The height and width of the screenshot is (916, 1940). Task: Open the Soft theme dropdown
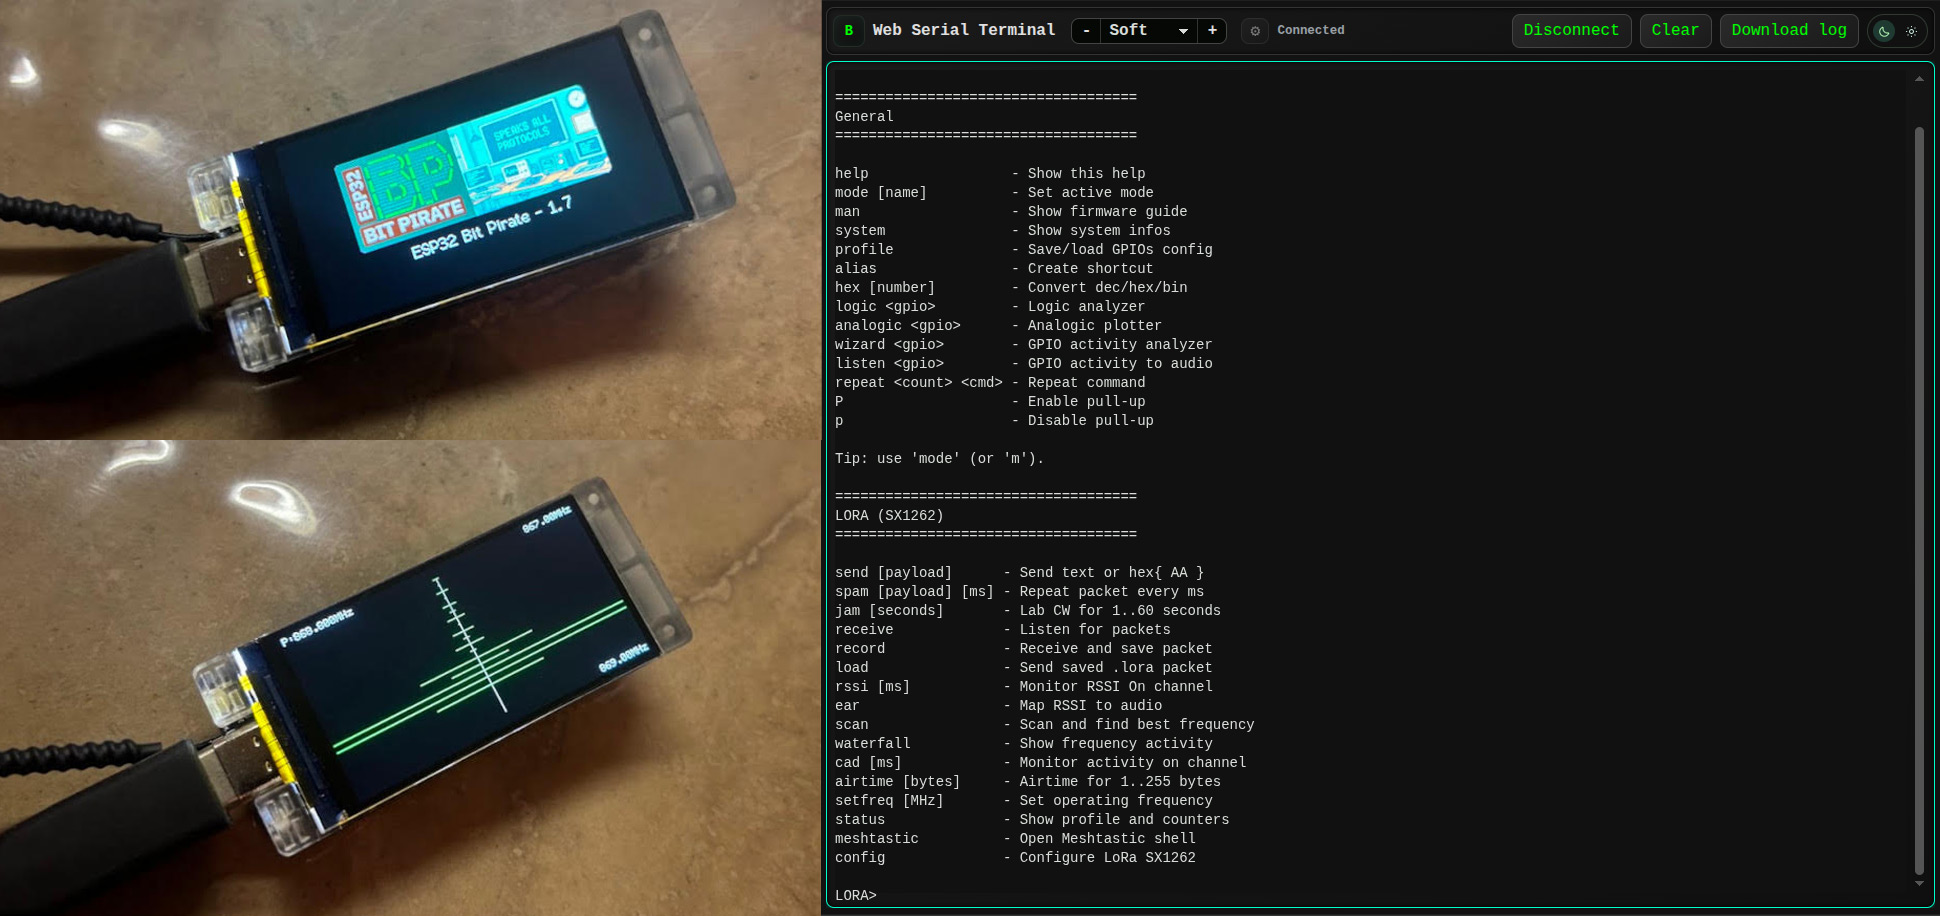coord(1149,30)
